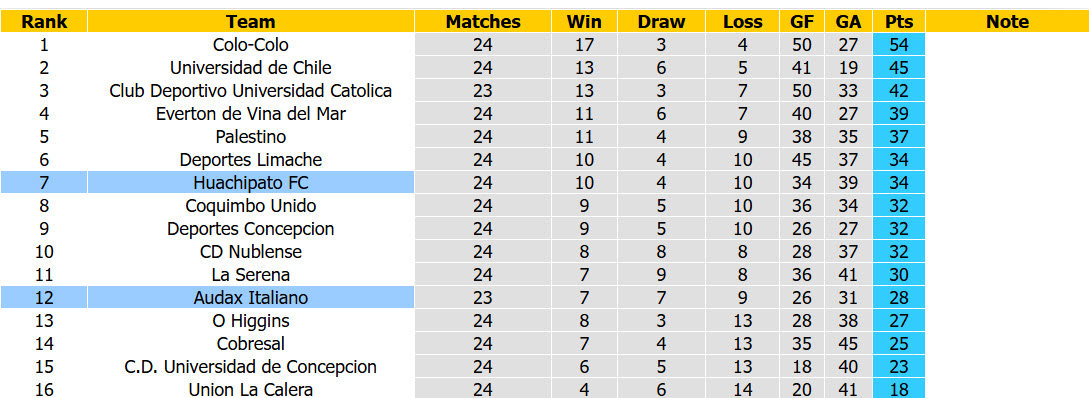Click the Win column header
This screenshot has height=398, width=1089.
point(584,22)
